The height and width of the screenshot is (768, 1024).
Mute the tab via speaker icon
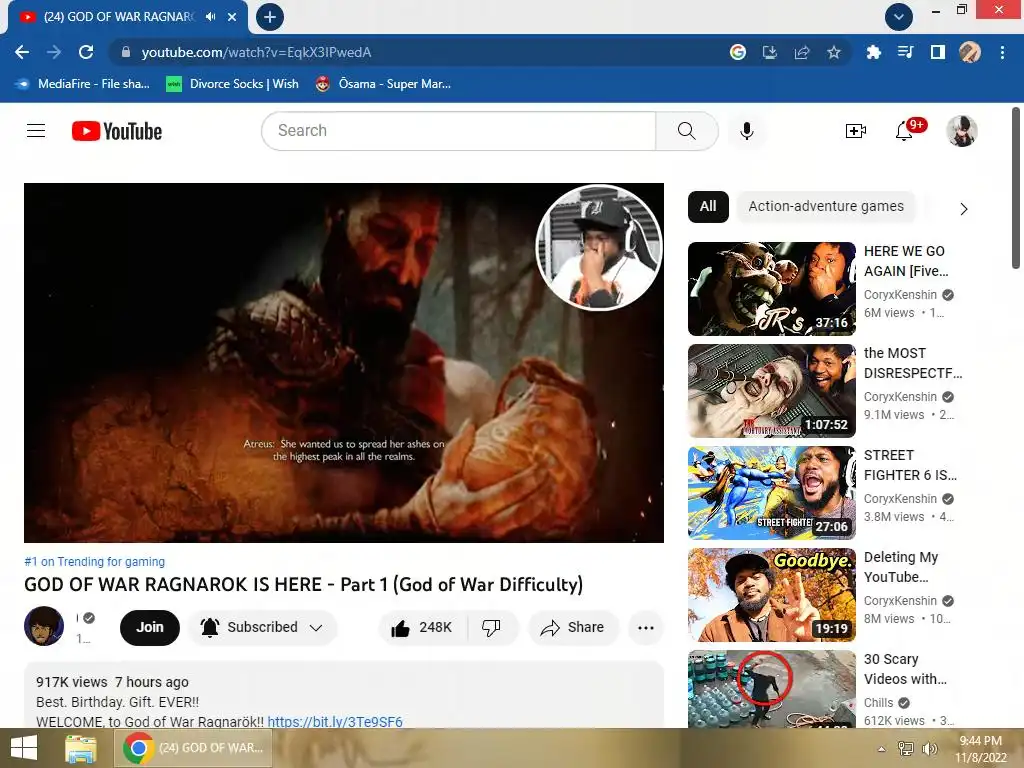pos(210,17)
